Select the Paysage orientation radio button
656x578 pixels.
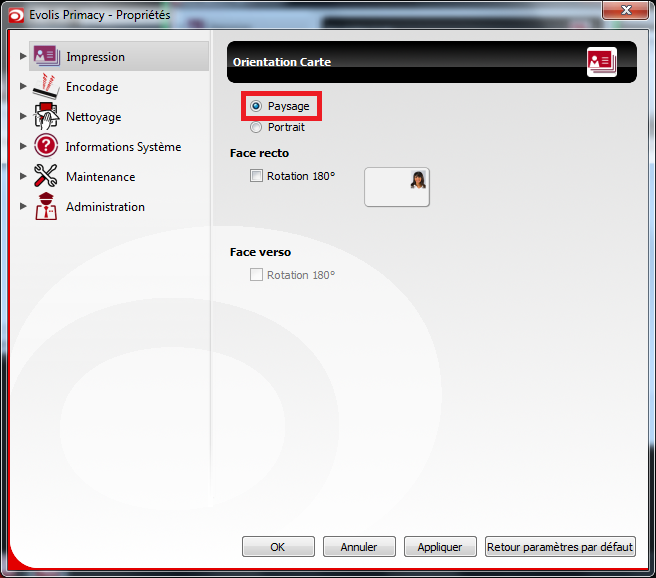[256, 106]
